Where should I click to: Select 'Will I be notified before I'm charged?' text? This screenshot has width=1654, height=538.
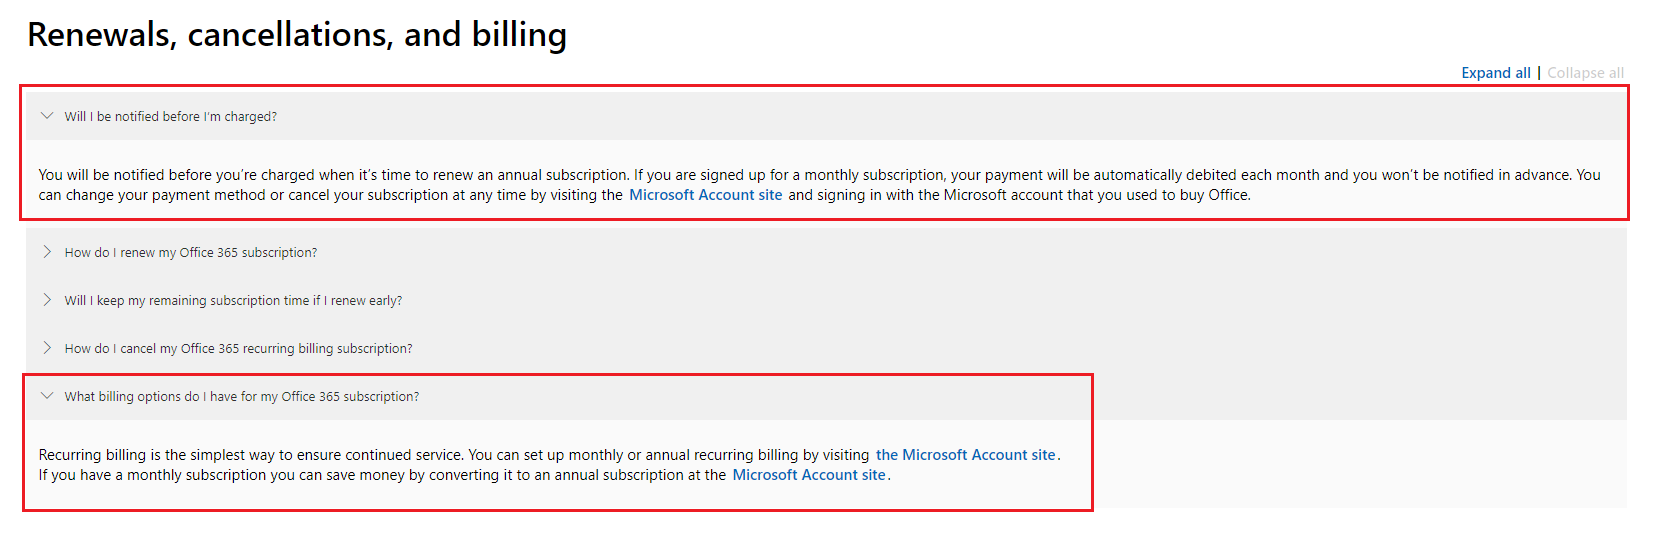tap(171, 117)
